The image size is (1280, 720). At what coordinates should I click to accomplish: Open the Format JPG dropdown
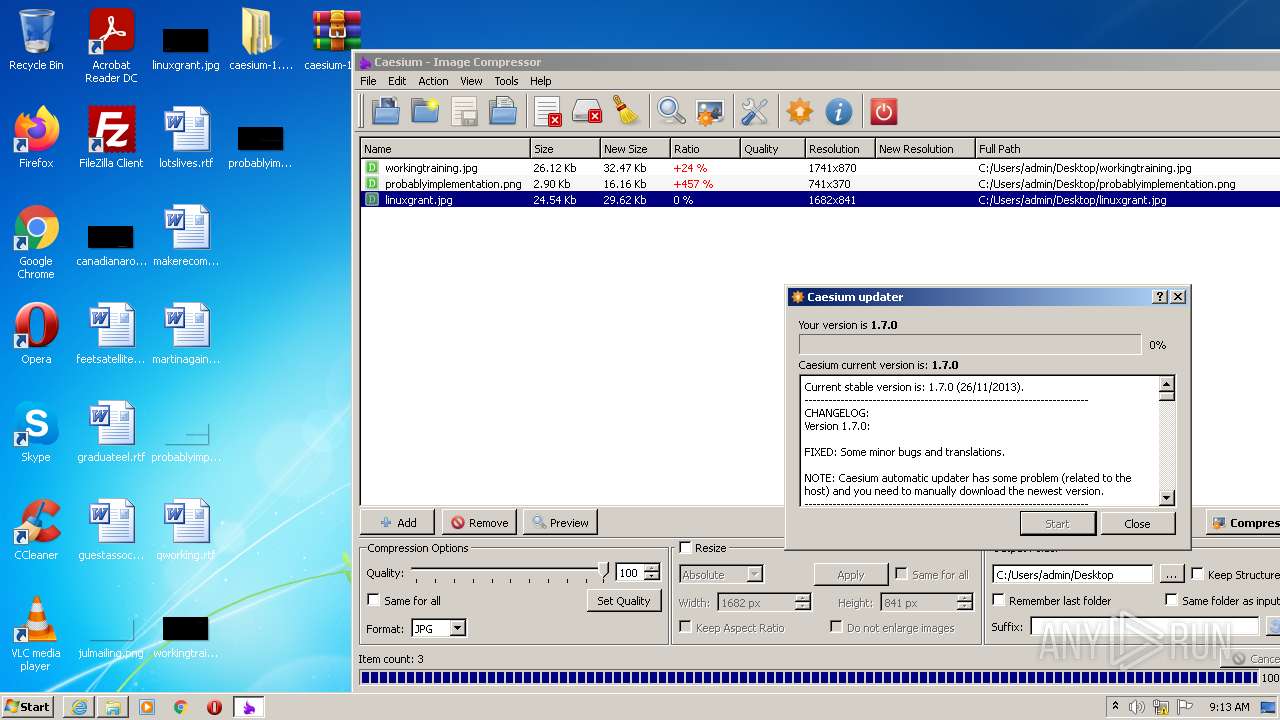tap(438, 628)
